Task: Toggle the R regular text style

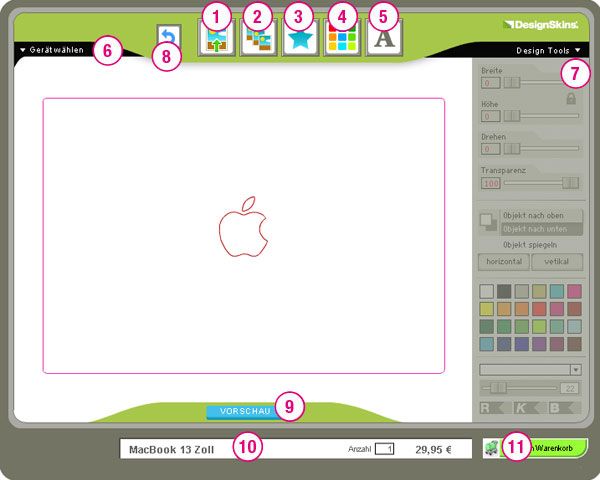Action: (x=492, y=408)
